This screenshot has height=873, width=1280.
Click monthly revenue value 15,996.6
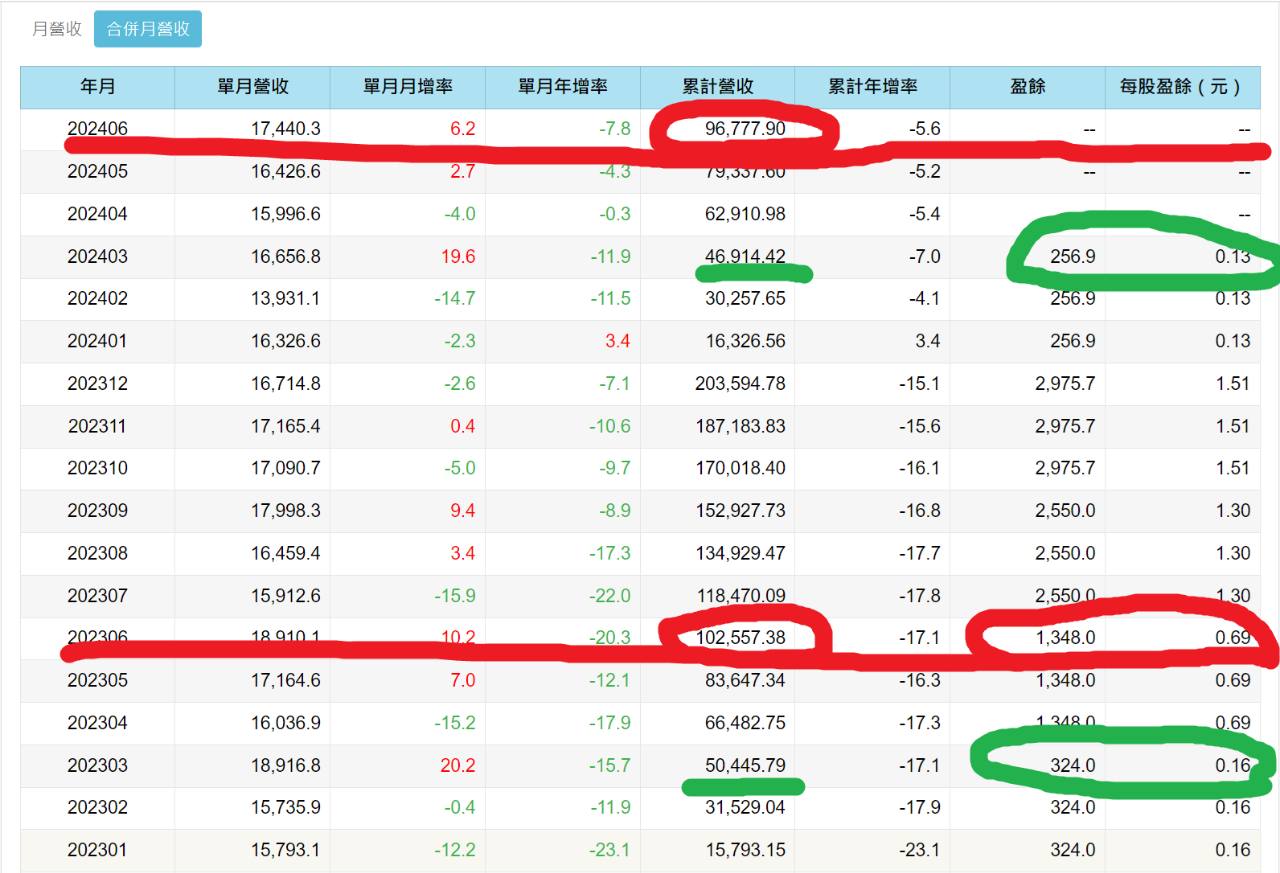pyautogui.click(x=286, y=214)
